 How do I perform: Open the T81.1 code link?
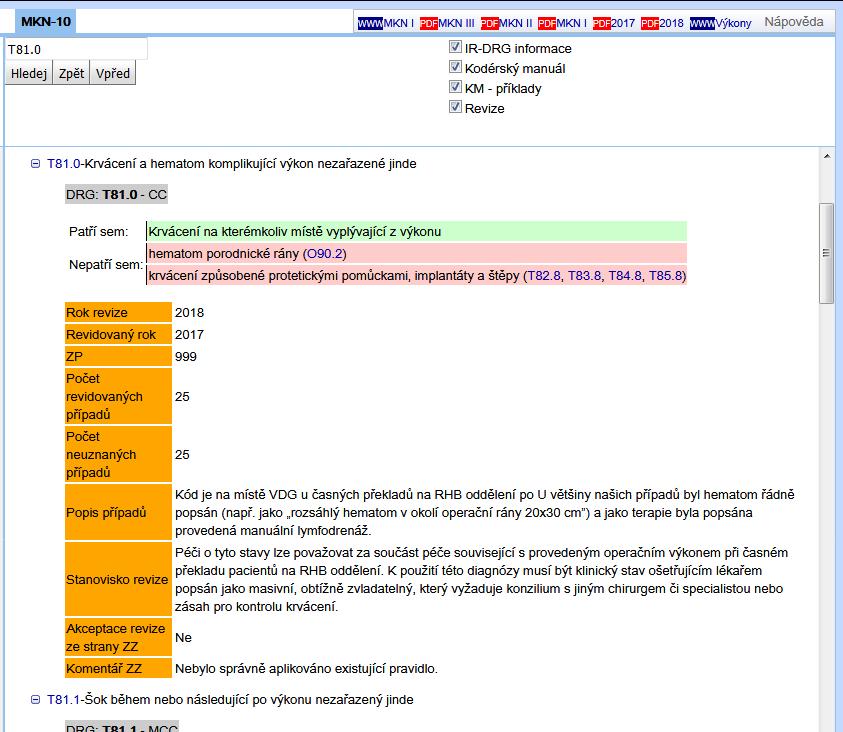click(63, 700)
